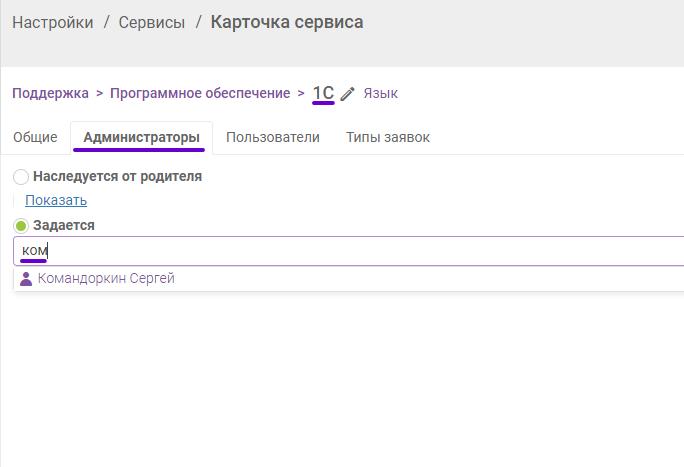Select the Задается radio button
Image resolution: width=684 pixels, height=467 pixels.
(x=21, y=226)
